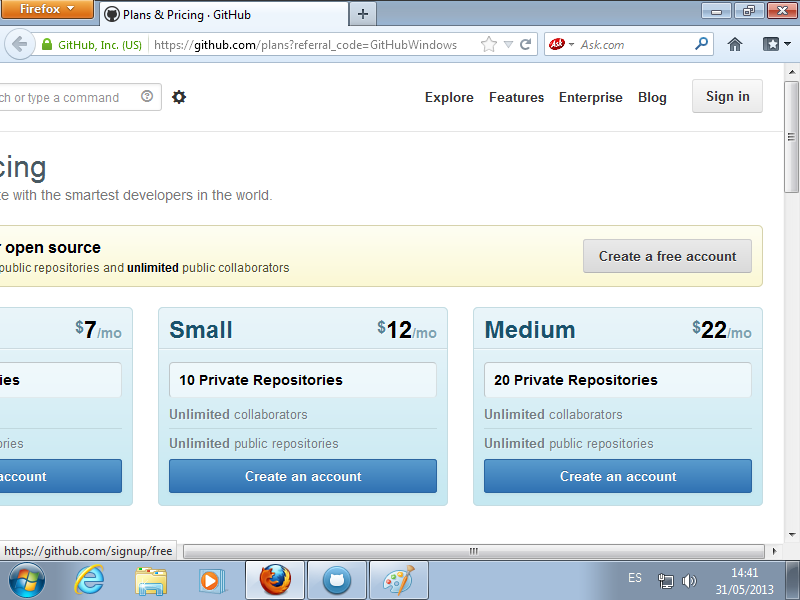Create an account for the $7 plan
The height and width of the screenshot is (600, 800).
[61, 476]
